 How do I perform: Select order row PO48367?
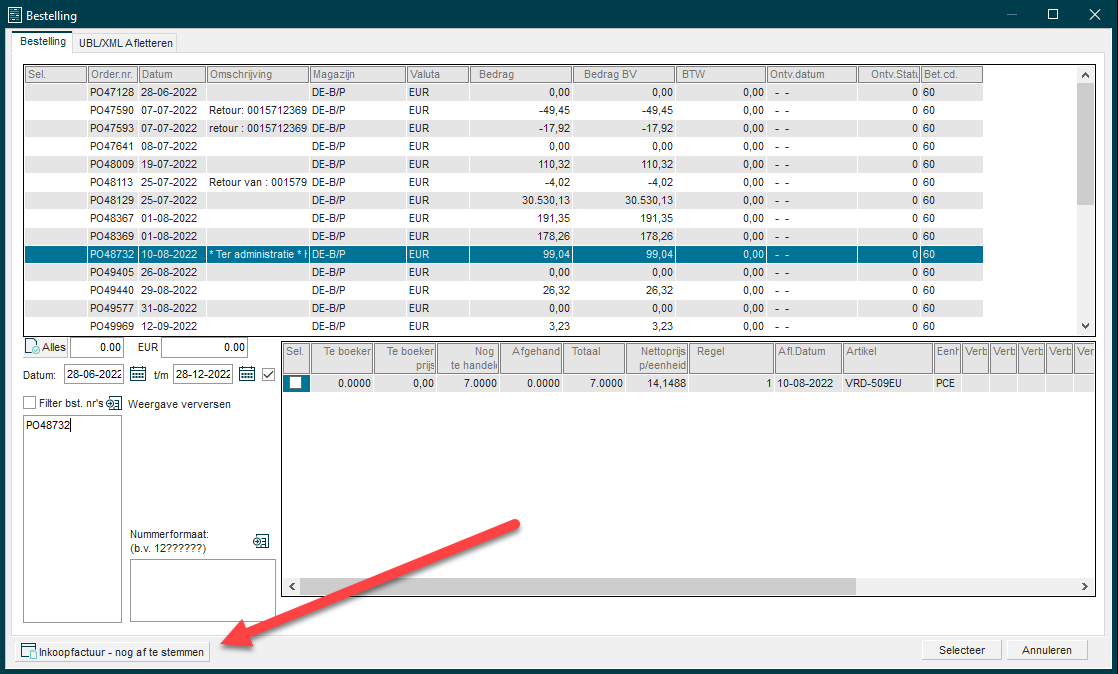(503, 218)
